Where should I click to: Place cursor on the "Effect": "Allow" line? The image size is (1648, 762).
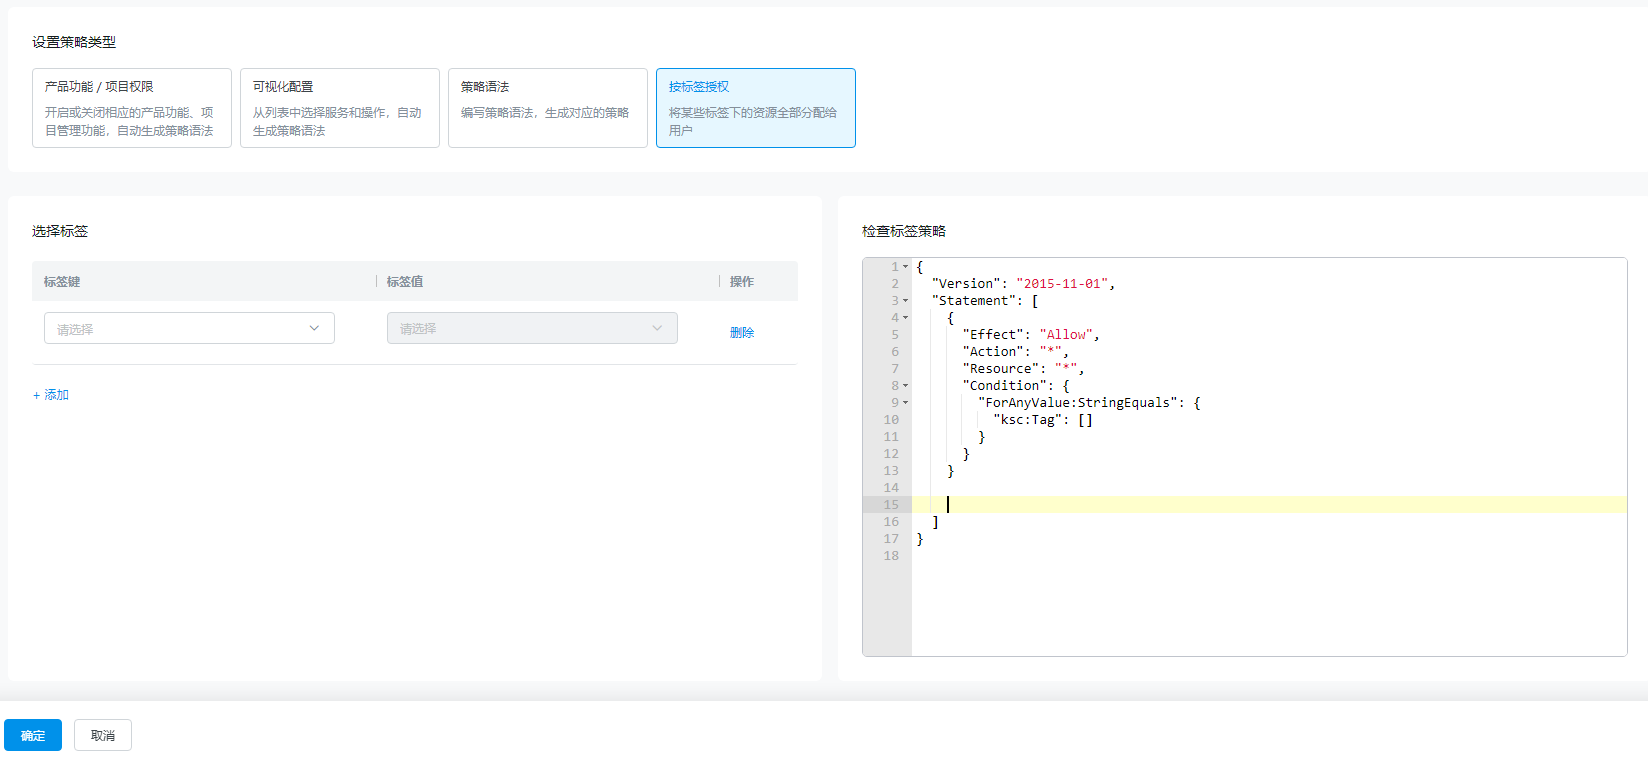(1030, 335)
